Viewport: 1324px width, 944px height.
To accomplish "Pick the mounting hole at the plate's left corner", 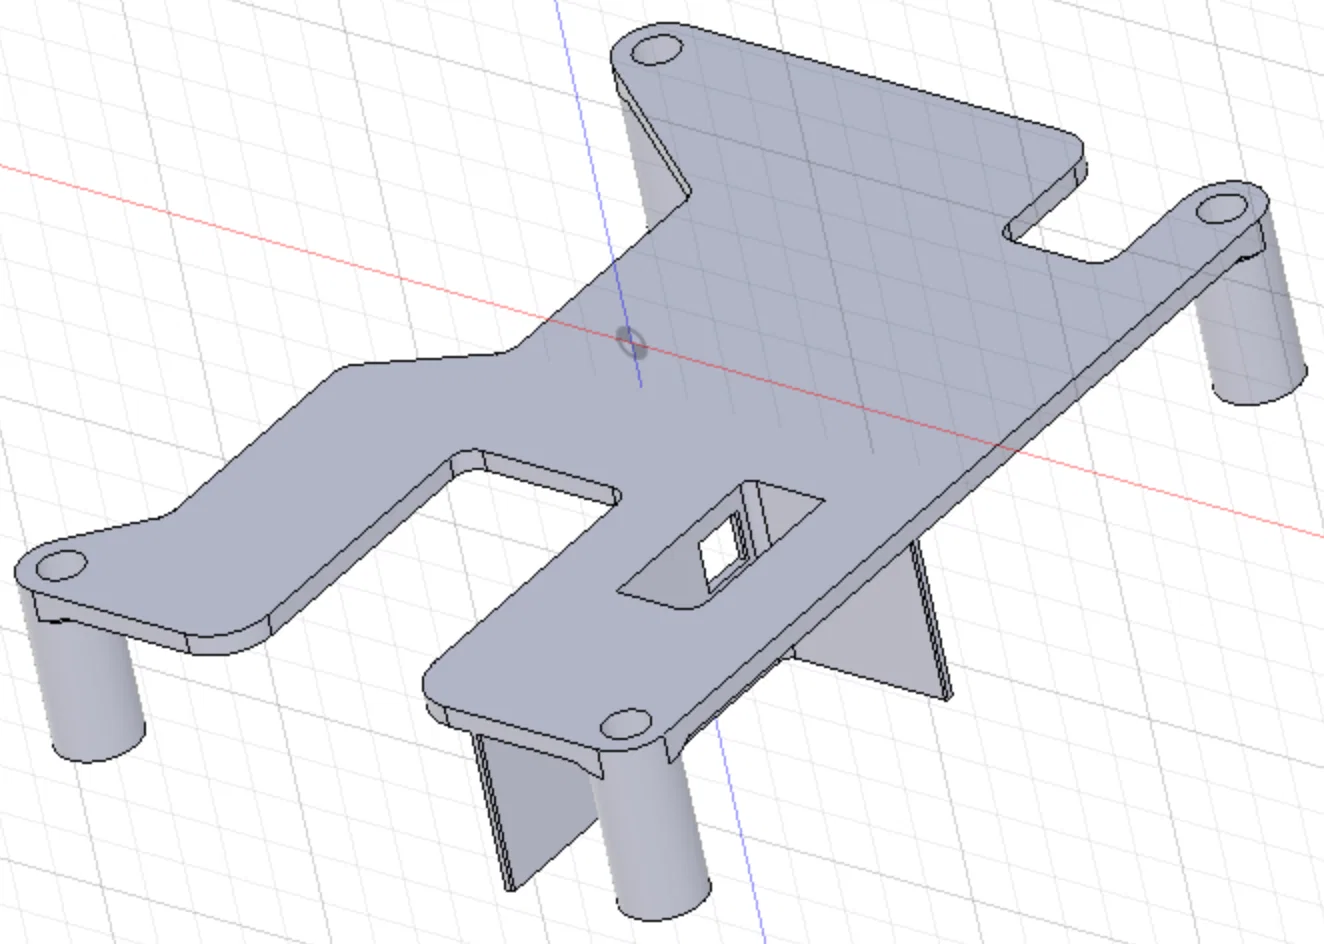I will (x=60, y=566).
